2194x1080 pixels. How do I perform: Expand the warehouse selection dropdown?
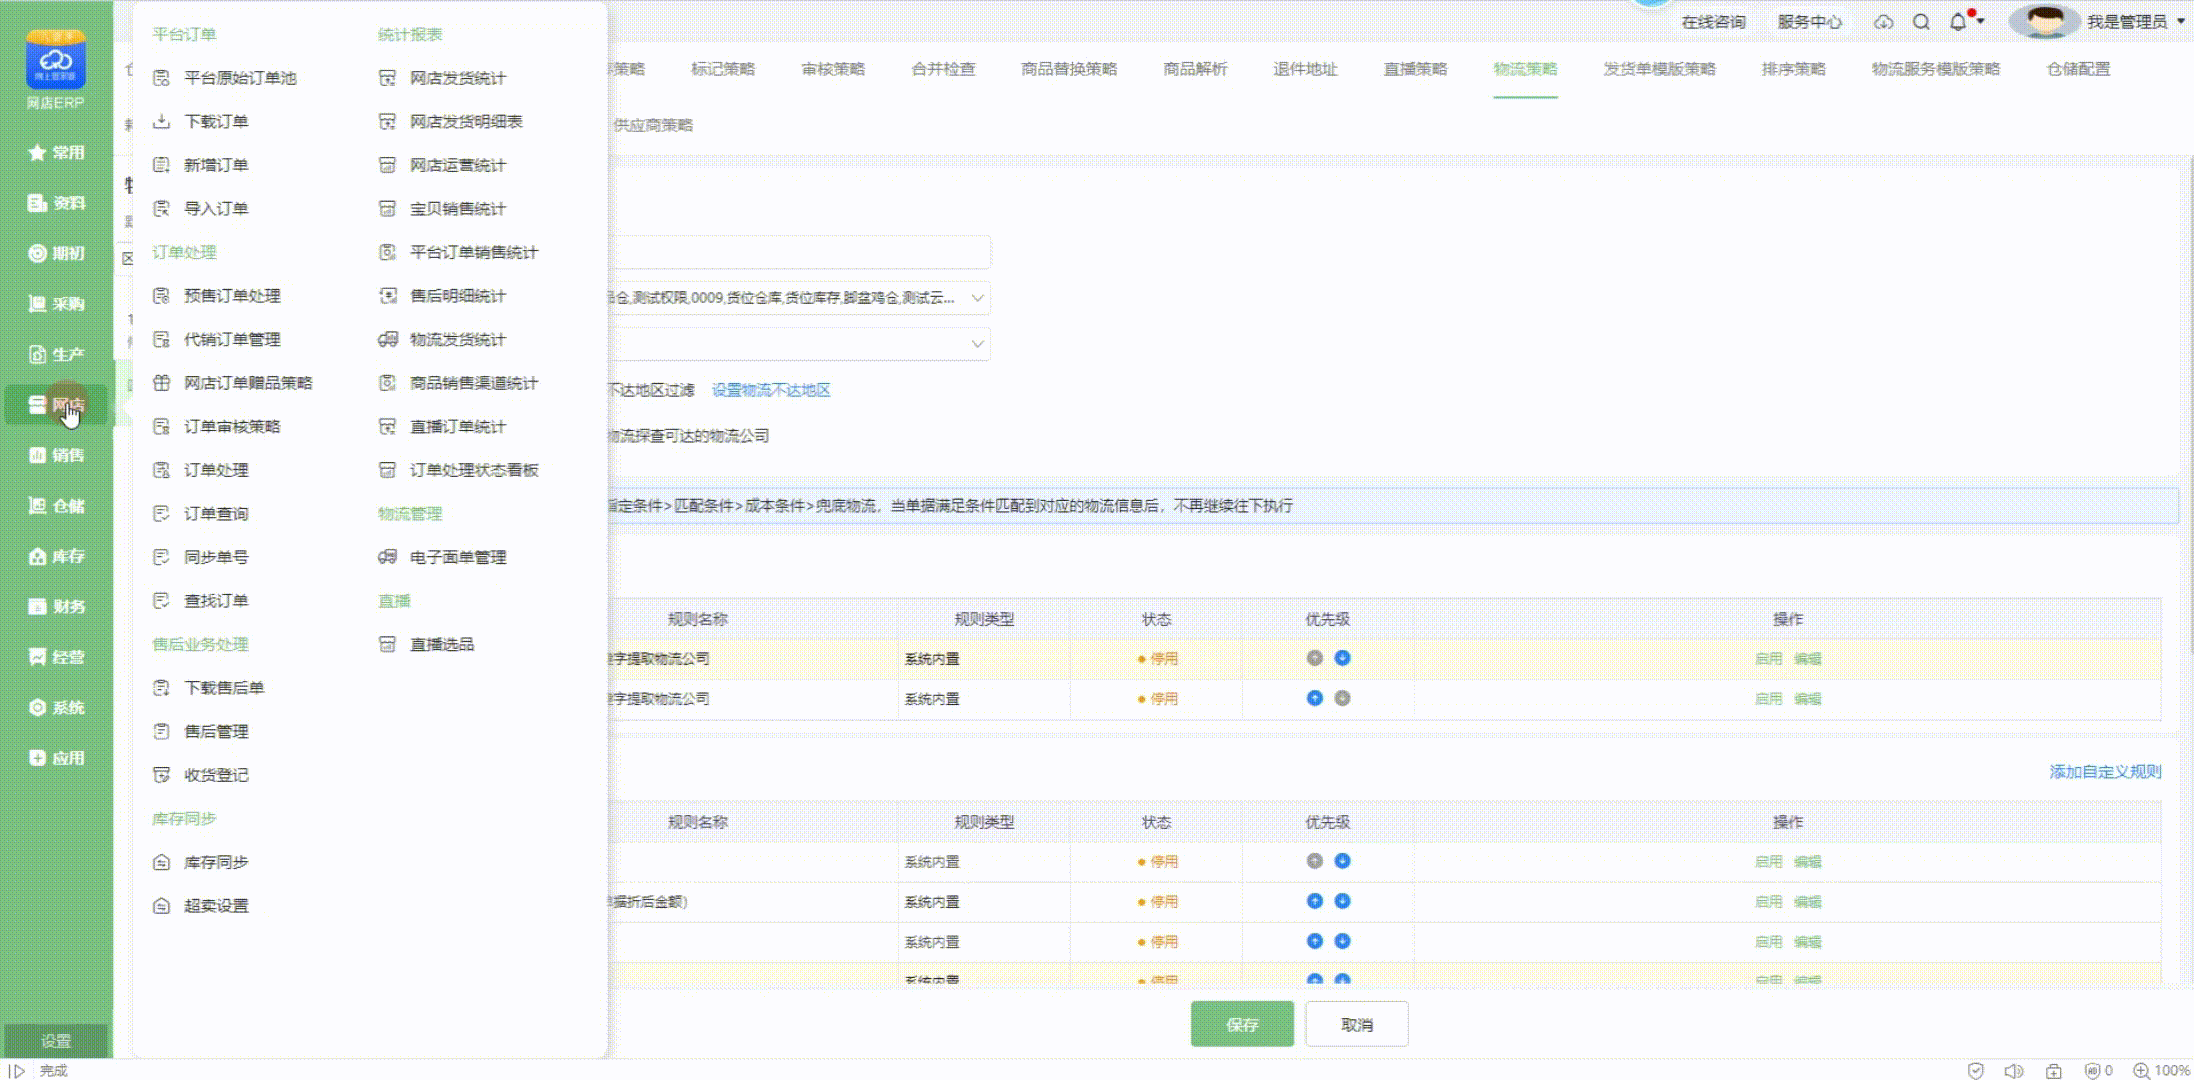977,298
